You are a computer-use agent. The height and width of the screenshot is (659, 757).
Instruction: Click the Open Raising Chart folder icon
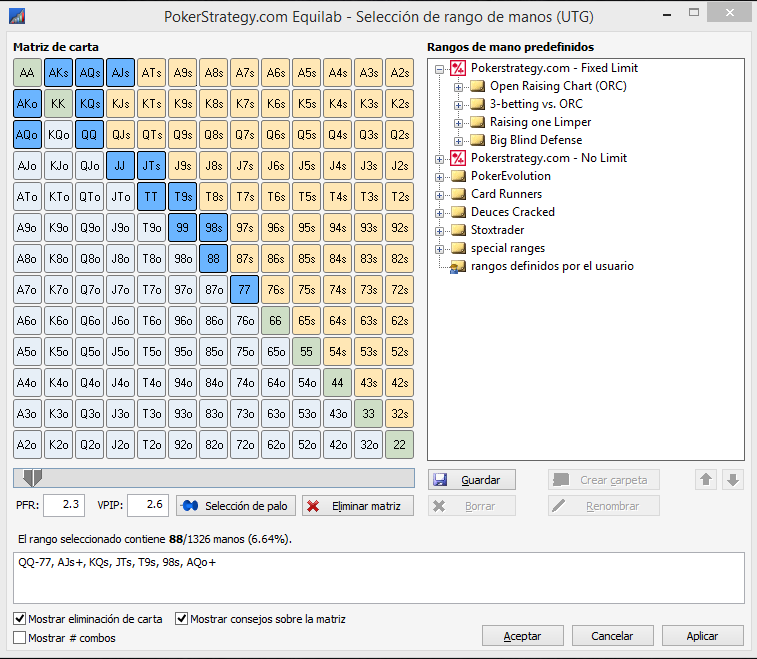(477, 86)
